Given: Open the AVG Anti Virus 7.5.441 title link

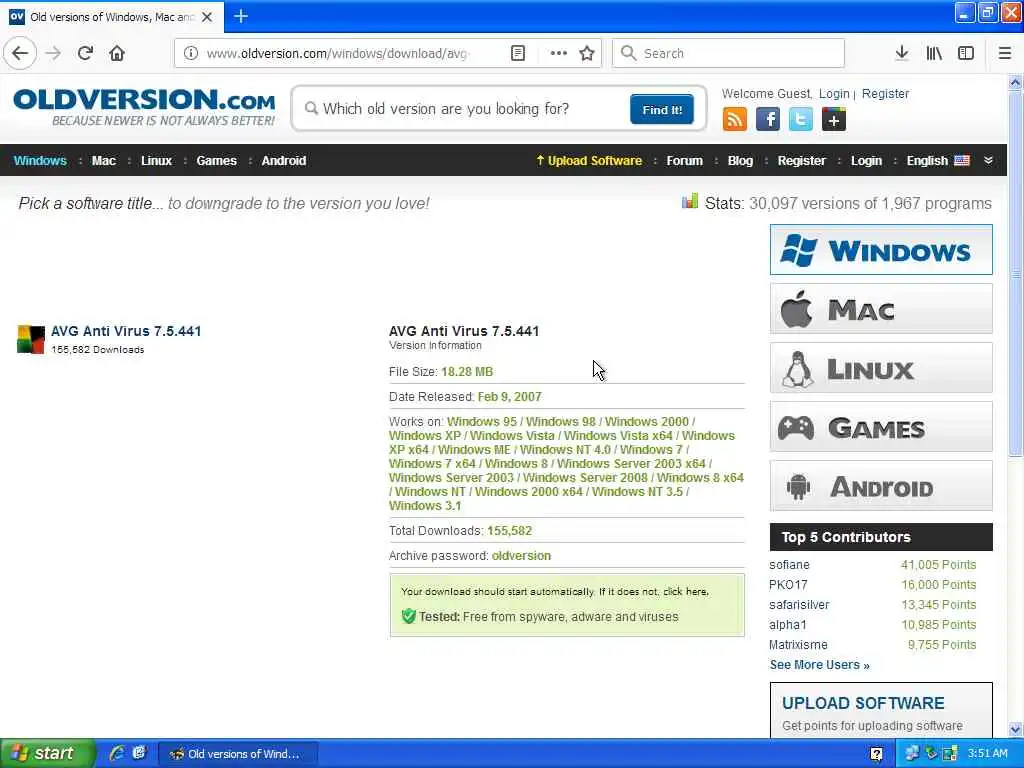Looking at the screenshot, I should pyautogui.click(x=126, y=331).
